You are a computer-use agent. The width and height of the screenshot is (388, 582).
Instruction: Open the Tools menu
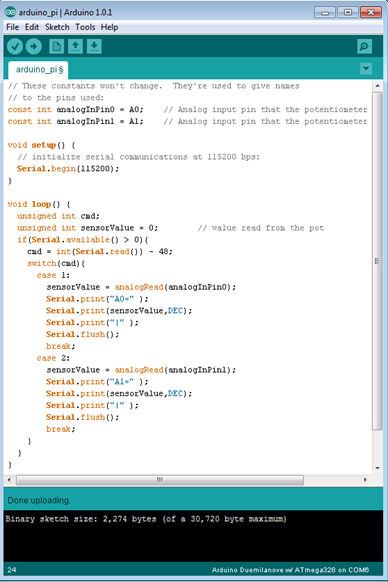coord(85,27)
